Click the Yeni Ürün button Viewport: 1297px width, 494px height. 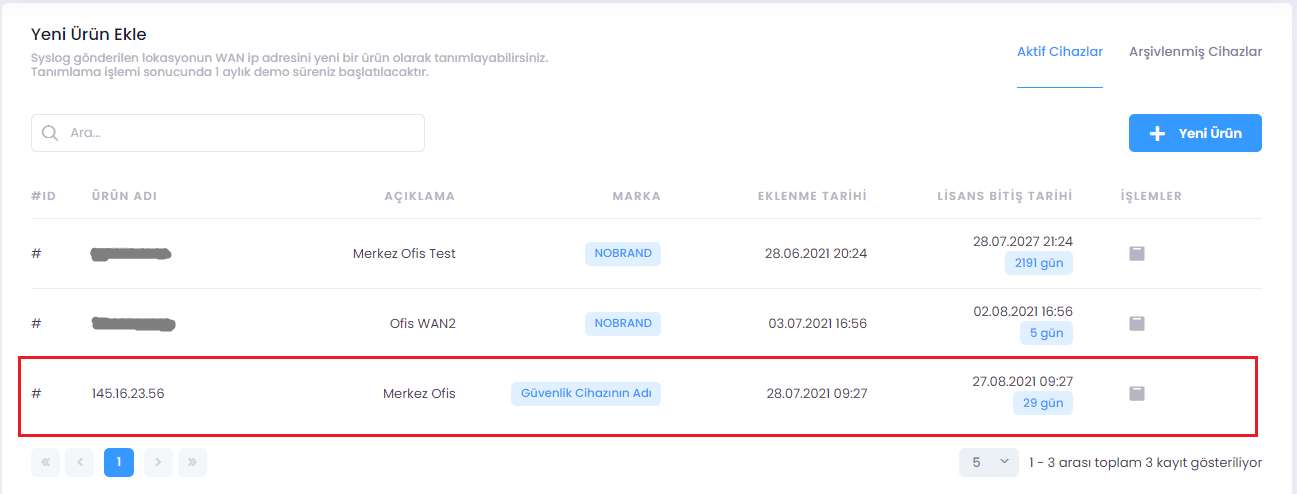(1195, 133)
